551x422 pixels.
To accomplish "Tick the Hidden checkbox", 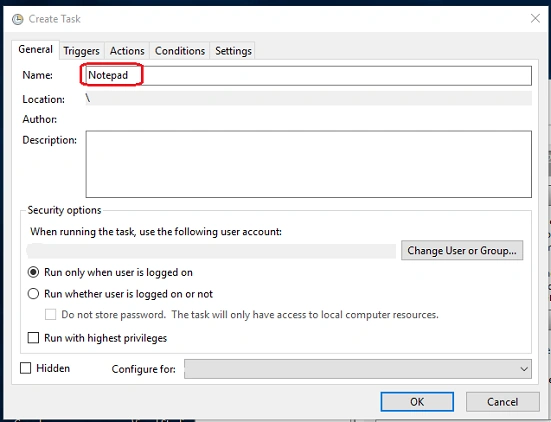I will tap(25, 368).
